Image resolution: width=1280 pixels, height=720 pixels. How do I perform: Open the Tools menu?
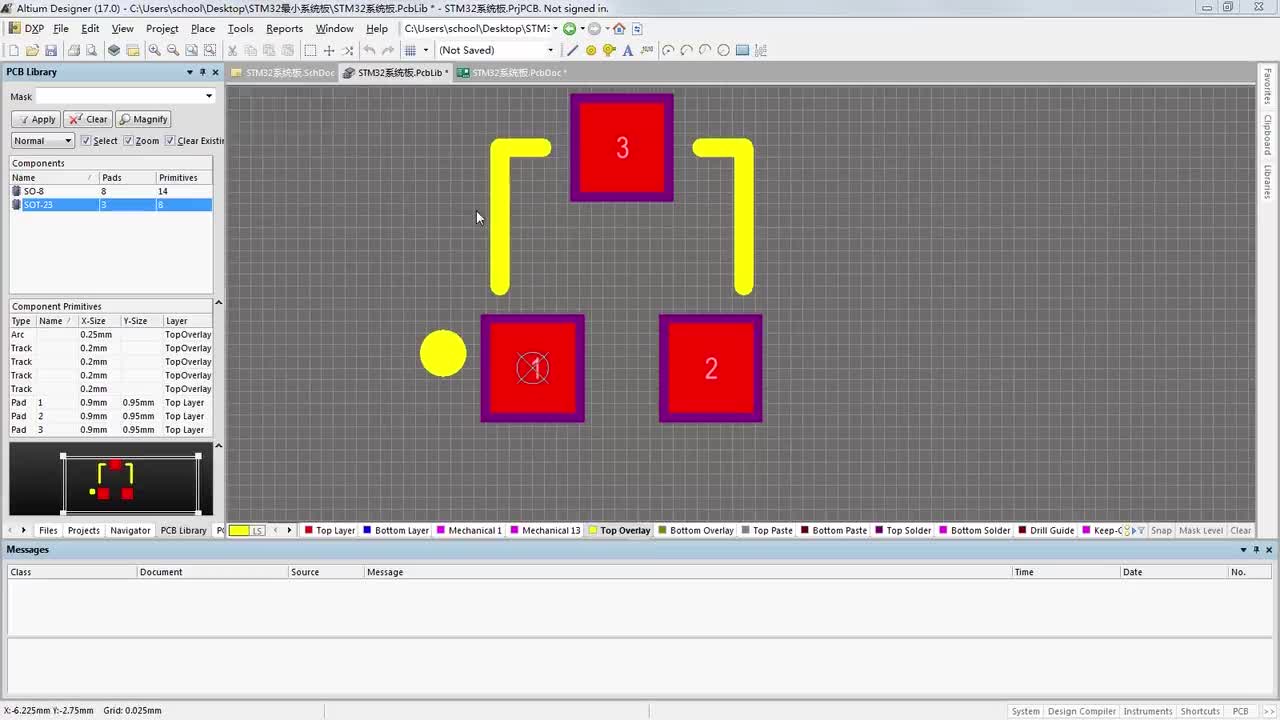(240, 29)
